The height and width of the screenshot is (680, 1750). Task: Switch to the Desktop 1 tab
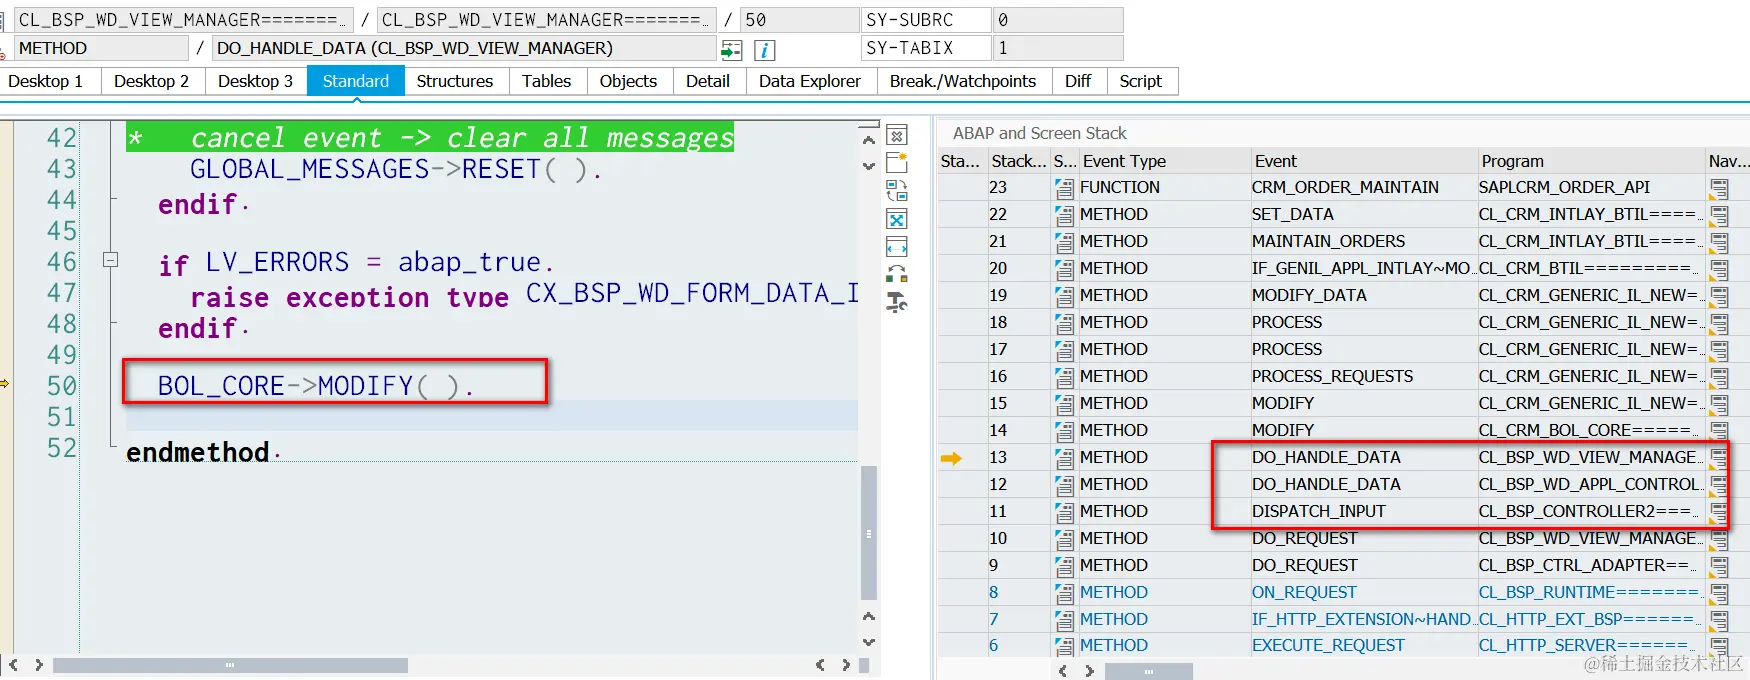(x=46, y=81)
